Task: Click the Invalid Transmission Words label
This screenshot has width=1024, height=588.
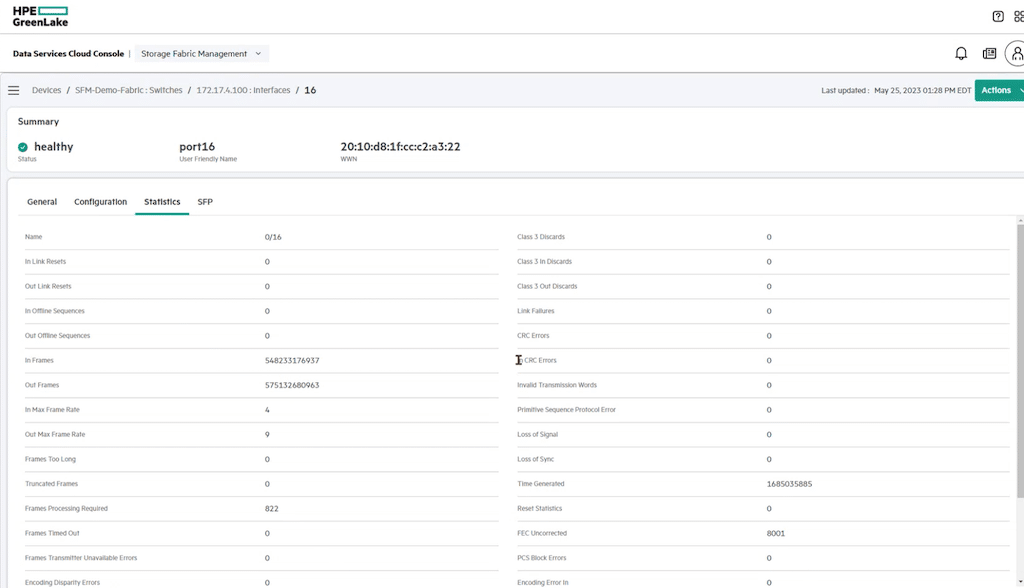Action: [x=557, y=385]
